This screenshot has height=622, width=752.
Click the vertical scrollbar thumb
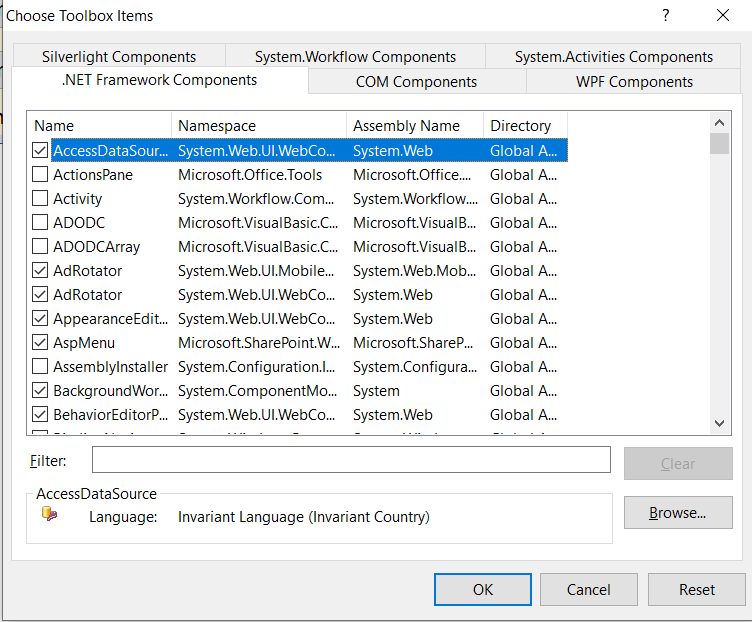pos(719,143)
